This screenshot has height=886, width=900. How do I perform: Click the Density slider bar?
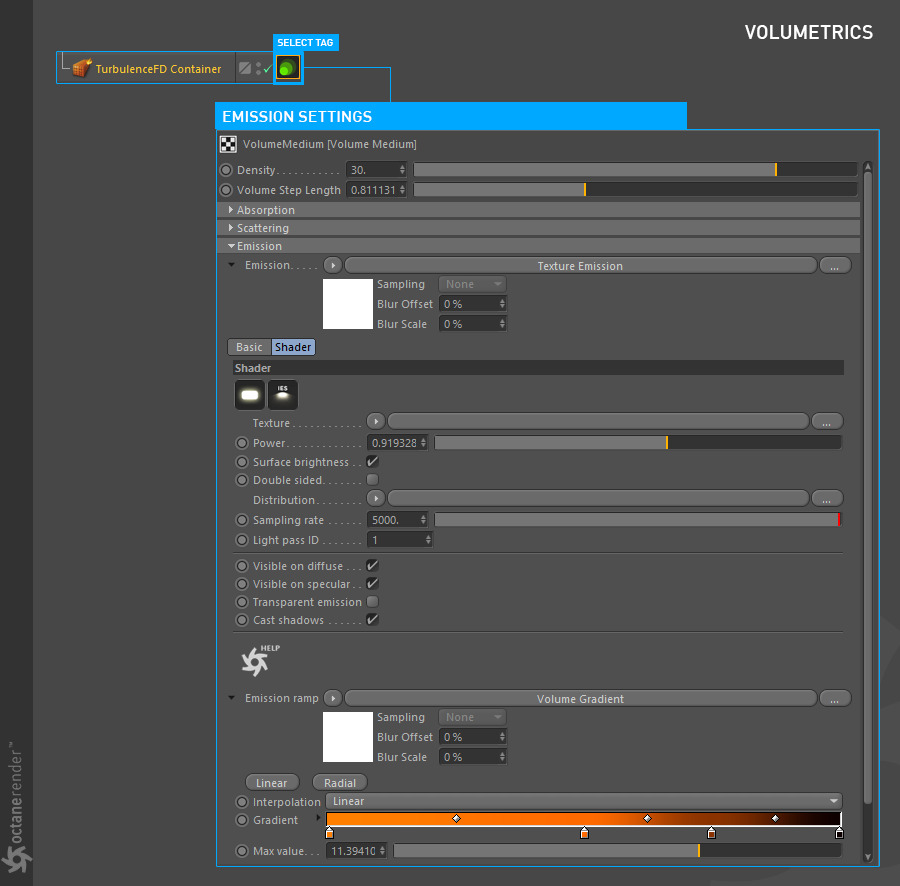(x=635, y=170)
